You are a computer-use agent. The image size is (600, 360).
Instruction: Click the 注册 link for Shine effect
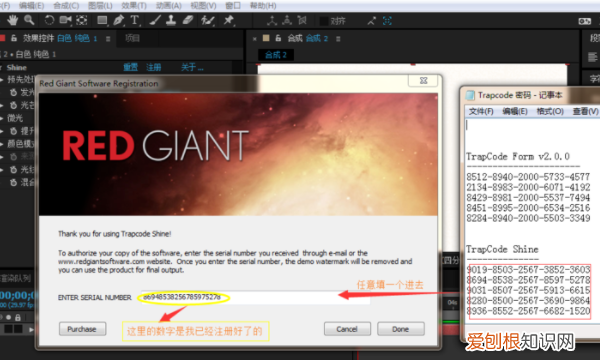click(153, 68)
